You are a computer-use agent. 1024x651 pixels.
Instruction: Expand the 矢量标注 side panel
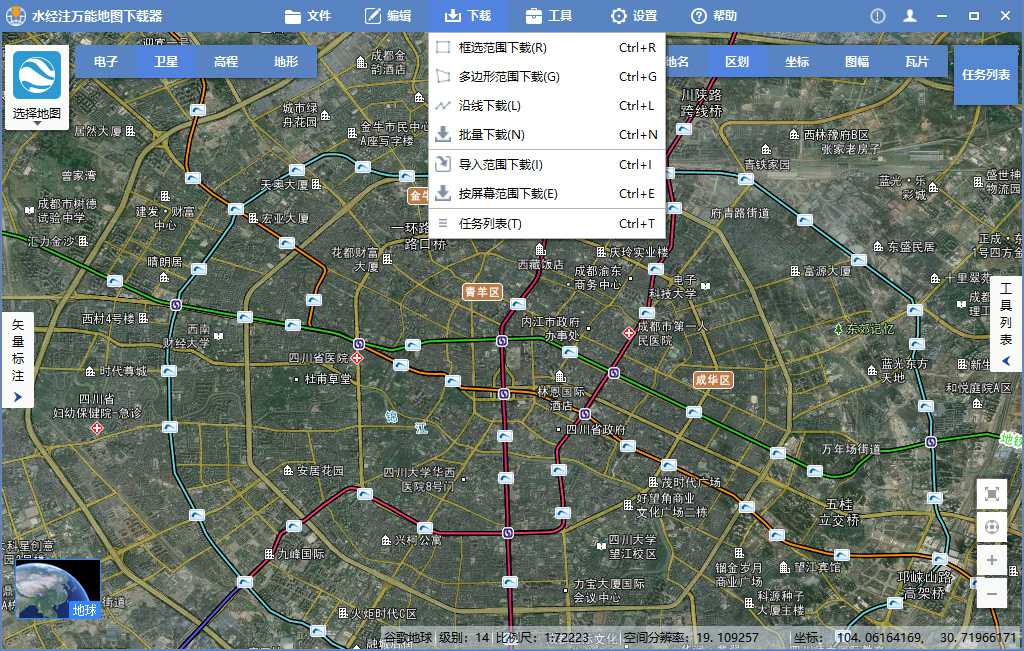[18, 360]
